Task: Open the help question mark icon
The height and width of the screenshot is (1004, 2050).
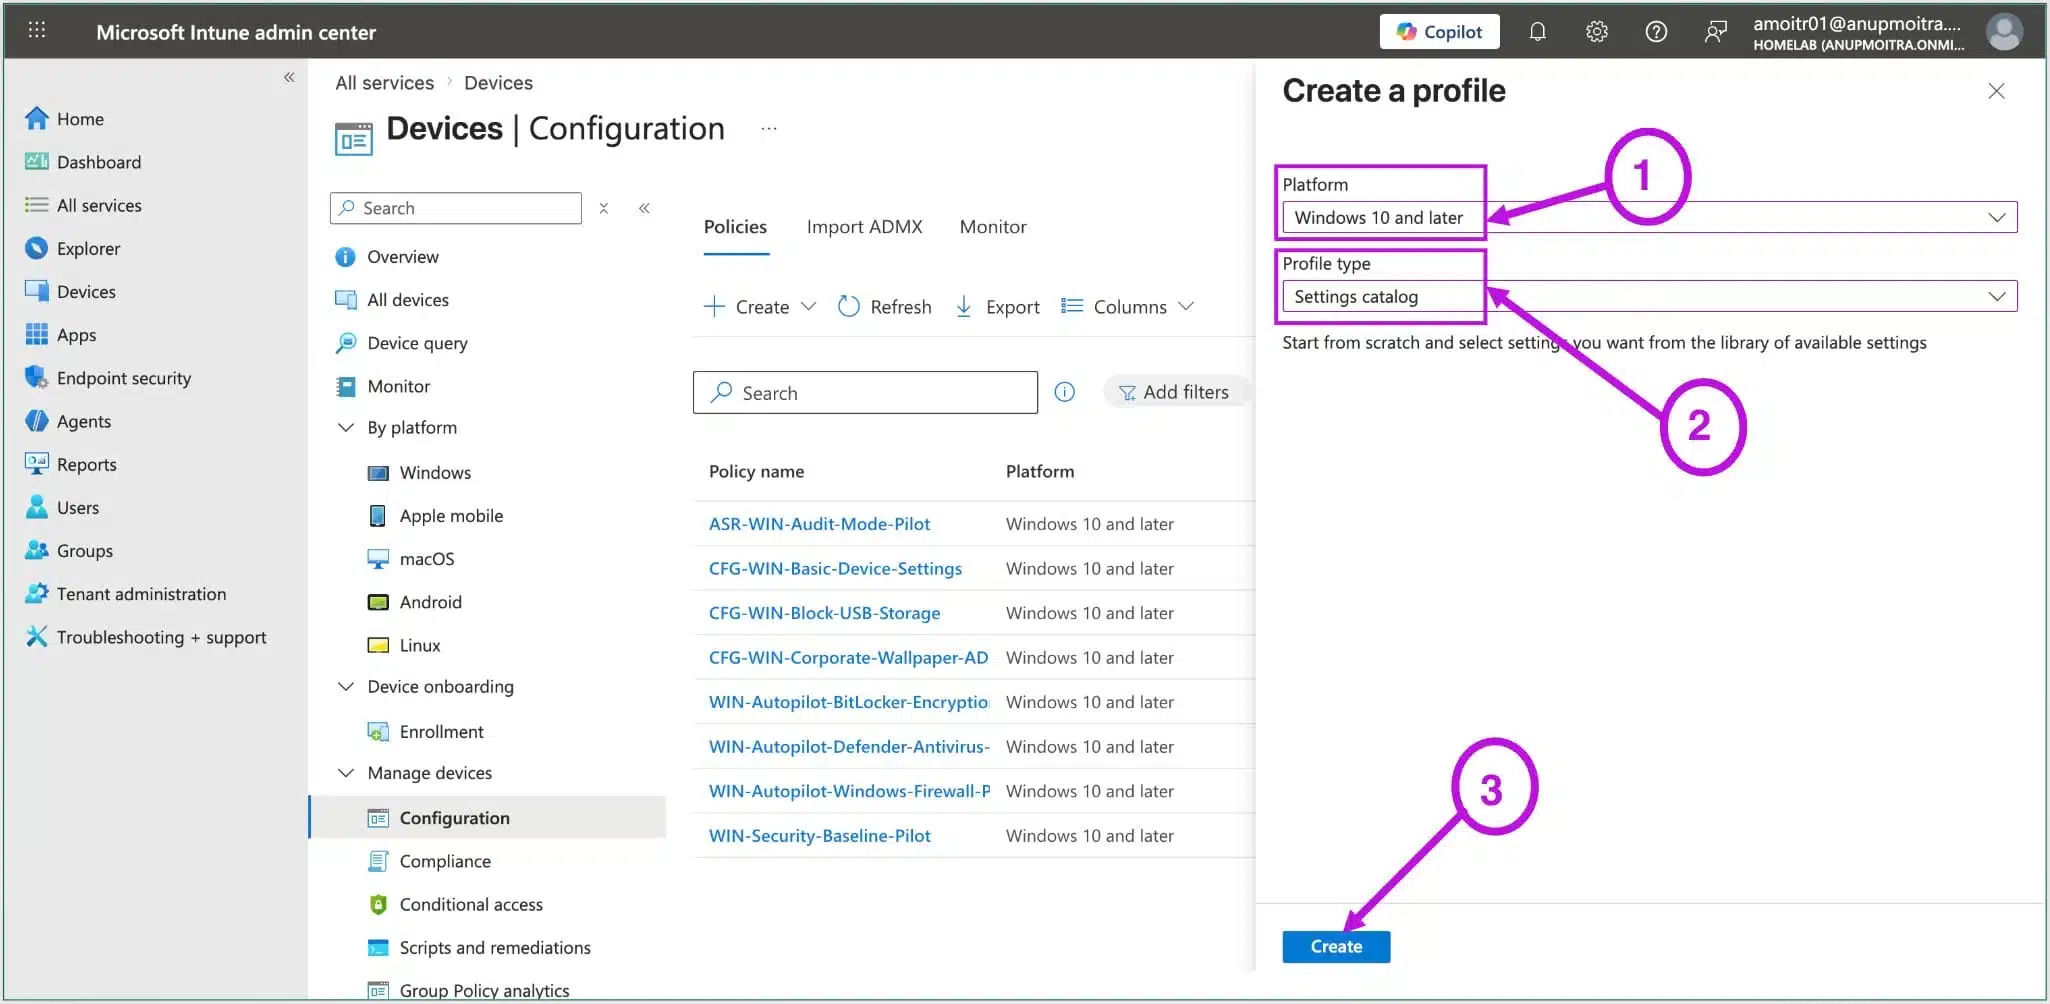Action: (1656, 32)
